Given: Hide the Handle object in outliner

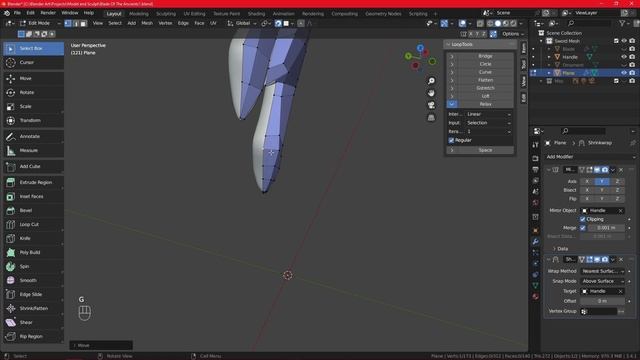Looking at the screenshot, I should pos(624,57).
